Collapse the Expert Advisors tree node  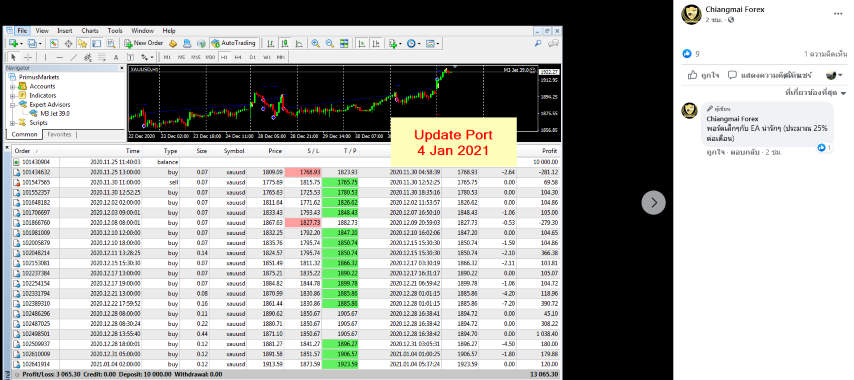click(12, 105)
